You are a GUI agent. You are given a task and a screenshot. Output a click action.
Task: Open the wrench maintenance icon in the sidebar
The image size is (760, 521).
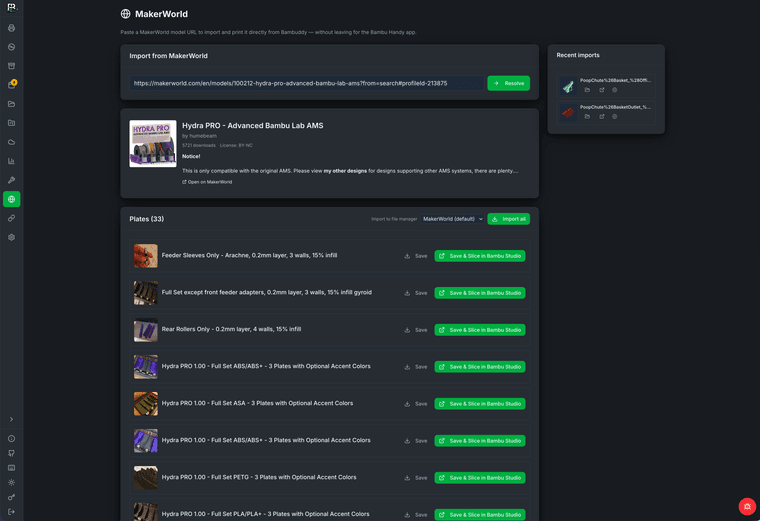[11, 180]
